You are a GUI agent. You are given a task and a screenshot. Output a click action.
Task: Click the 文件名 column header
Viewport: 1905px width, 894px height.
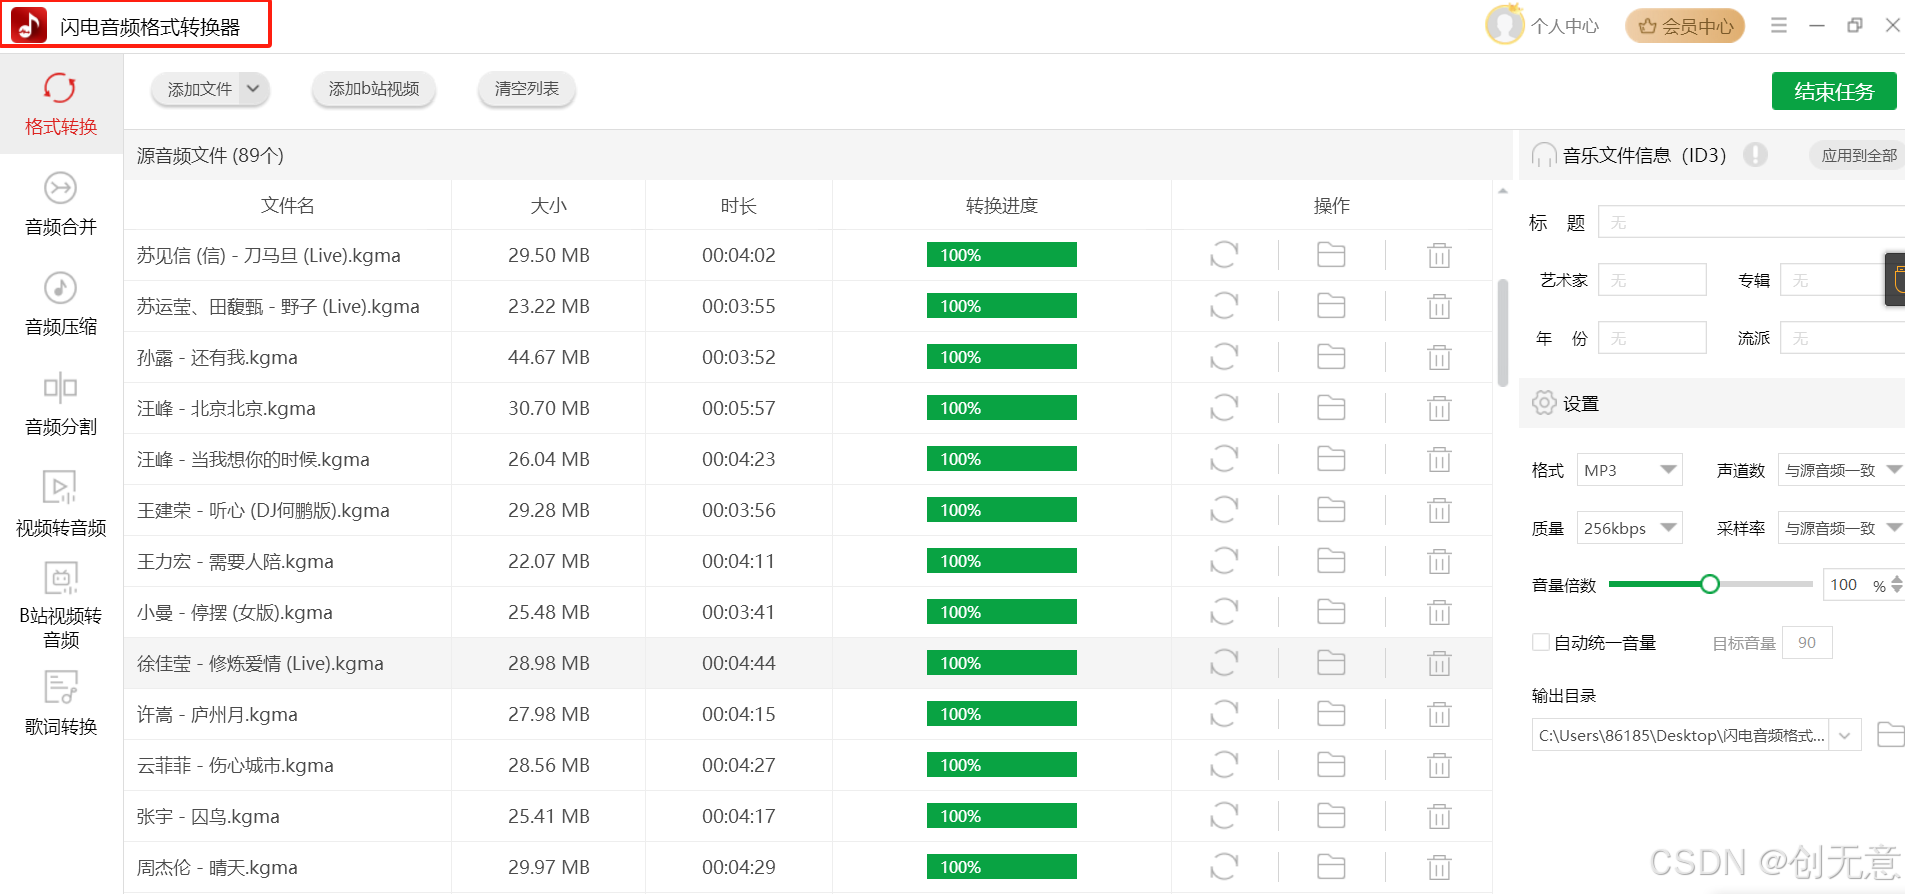(x=288, y=205)
